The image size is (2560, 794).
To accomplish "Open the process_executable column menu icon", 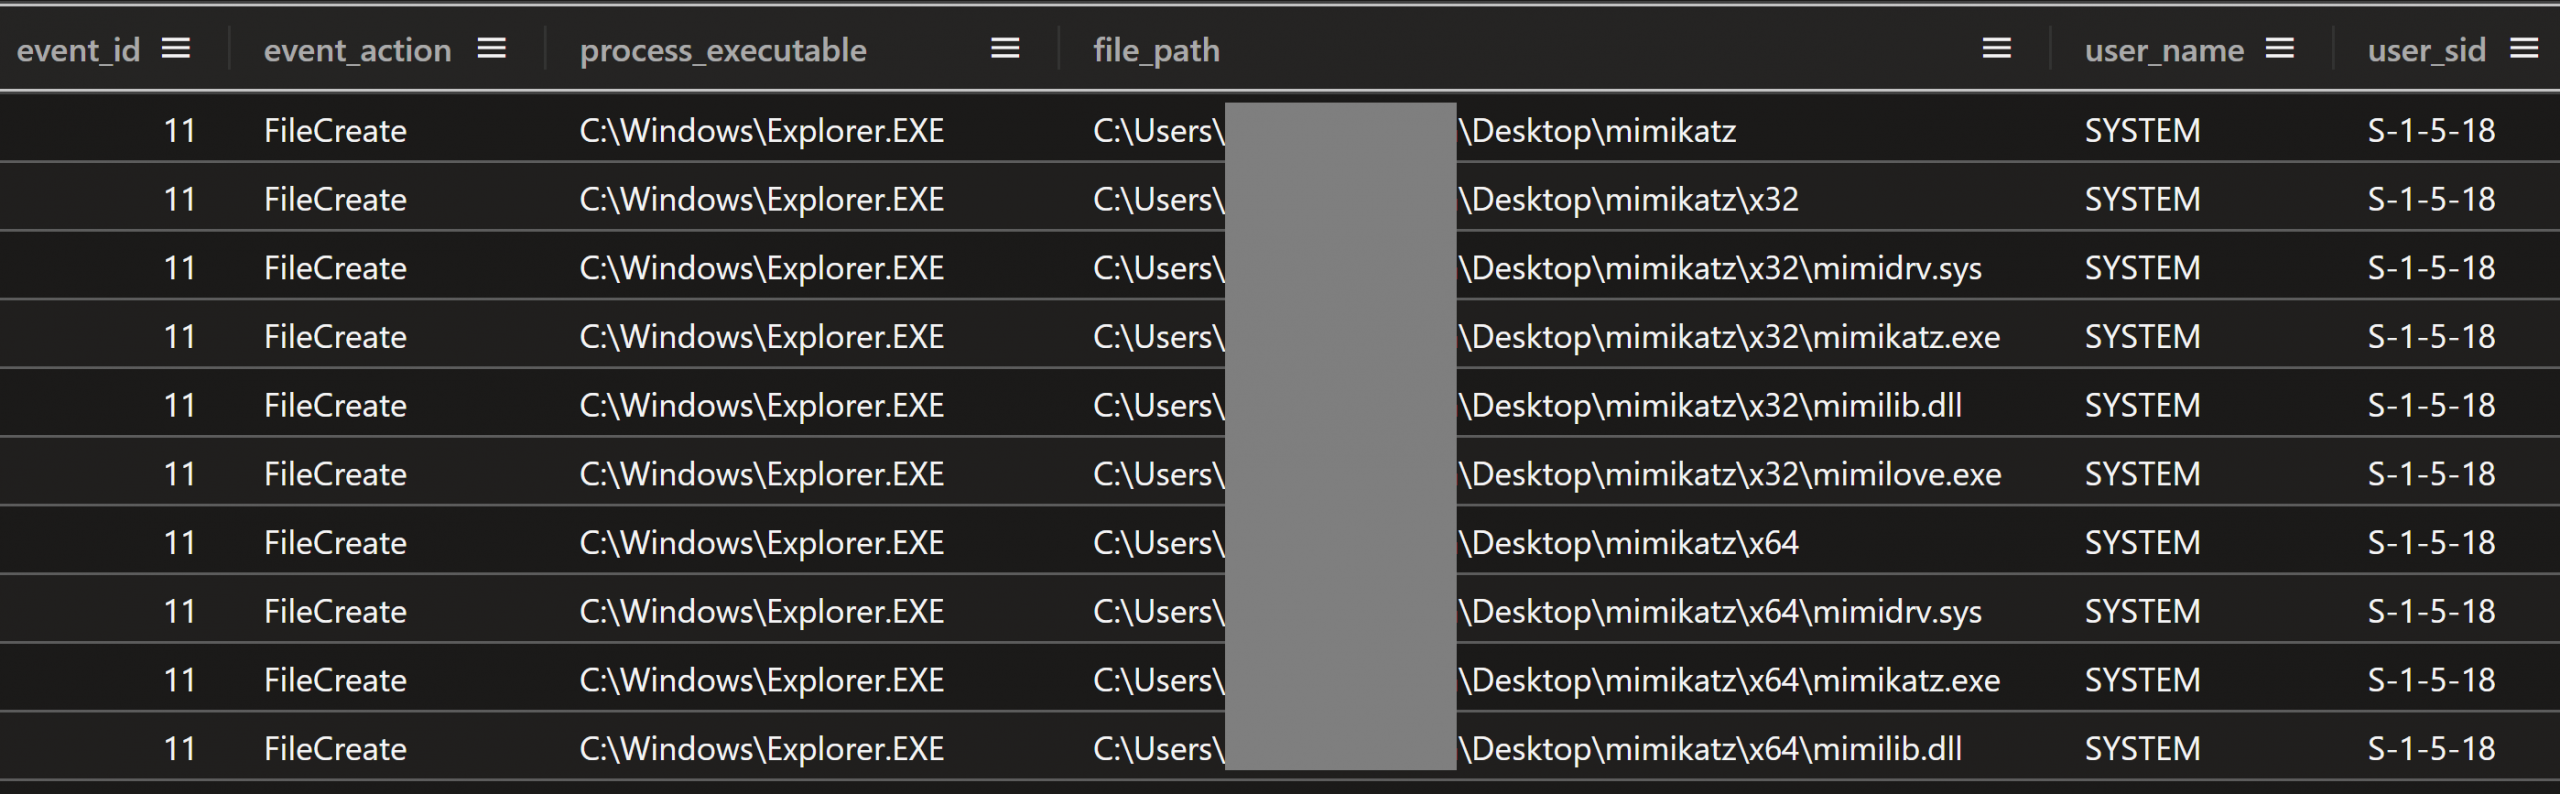I will 1005,49.
